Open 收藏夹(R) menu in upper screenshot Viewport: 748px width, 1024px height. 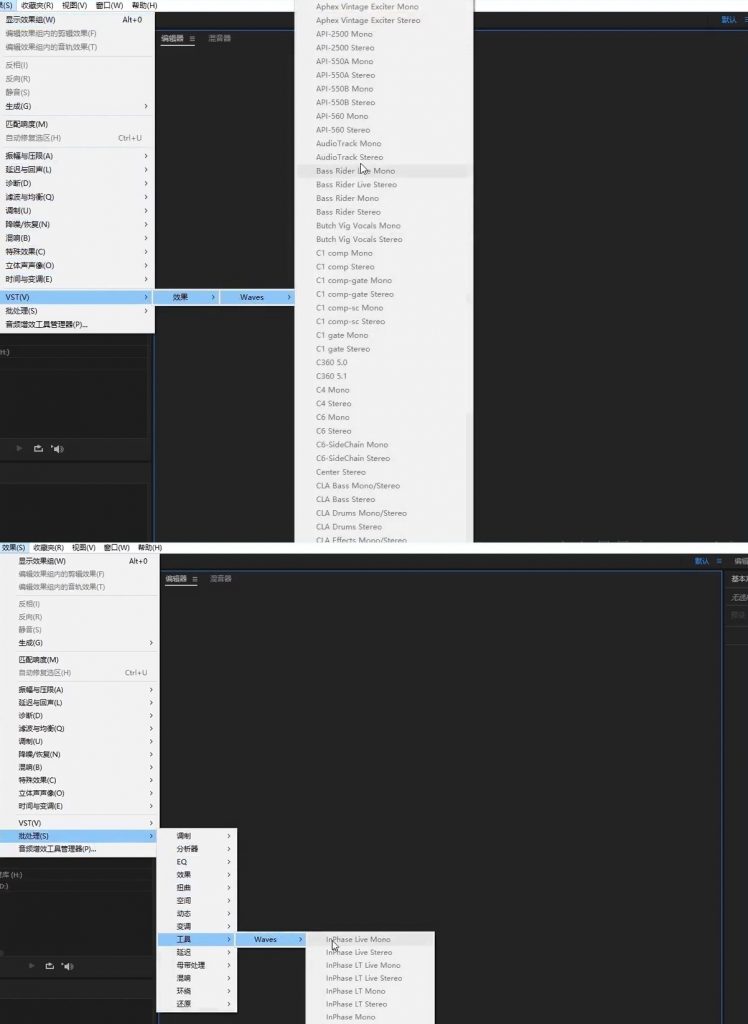(x=37, y=5)
